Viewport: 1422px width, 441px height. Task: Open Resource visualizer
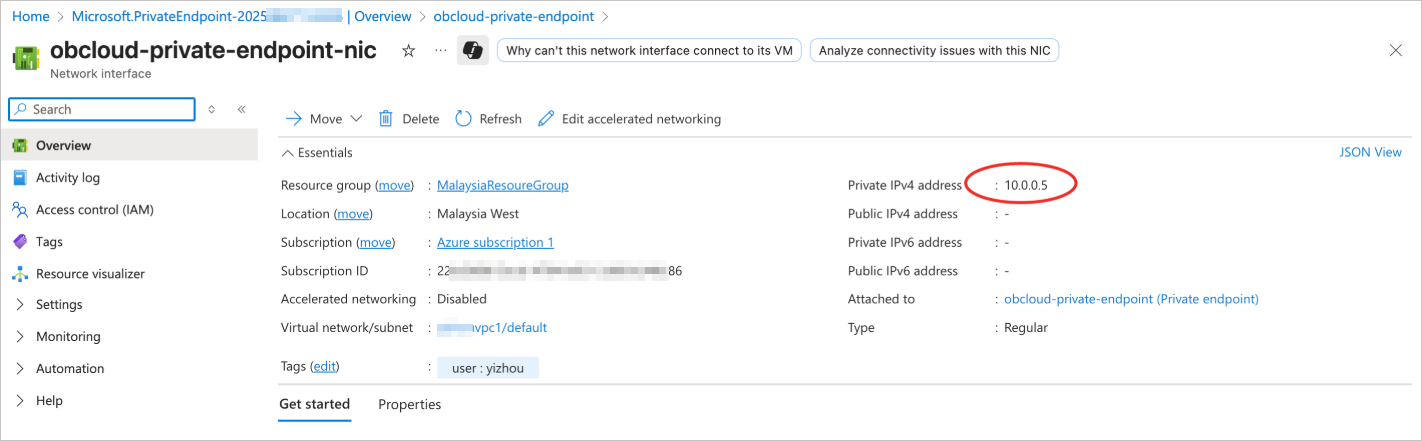pyautogui.click(x=90, y=274)
